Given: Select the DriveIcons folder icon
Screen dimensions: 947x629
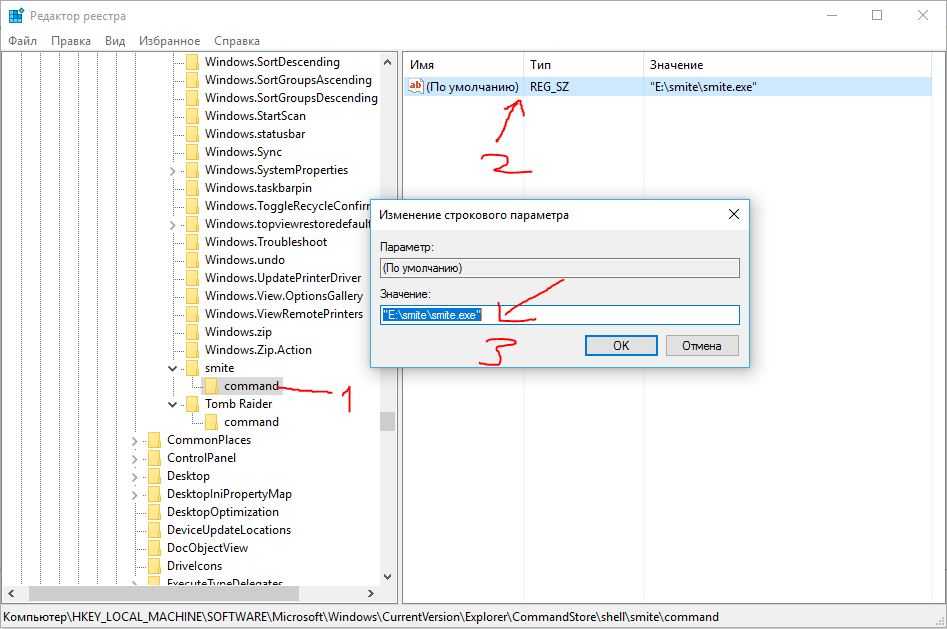Looking at the screenshot, I should coord(154,566).
